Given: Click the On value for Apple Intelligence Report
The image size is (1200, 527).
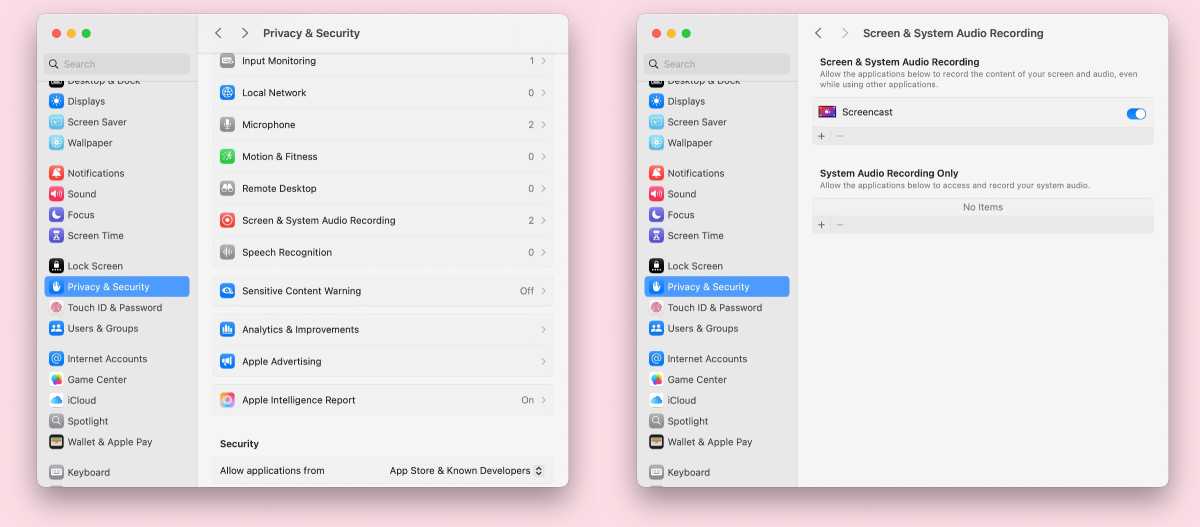Looking at the screenshot, I should tap(528, 400).
